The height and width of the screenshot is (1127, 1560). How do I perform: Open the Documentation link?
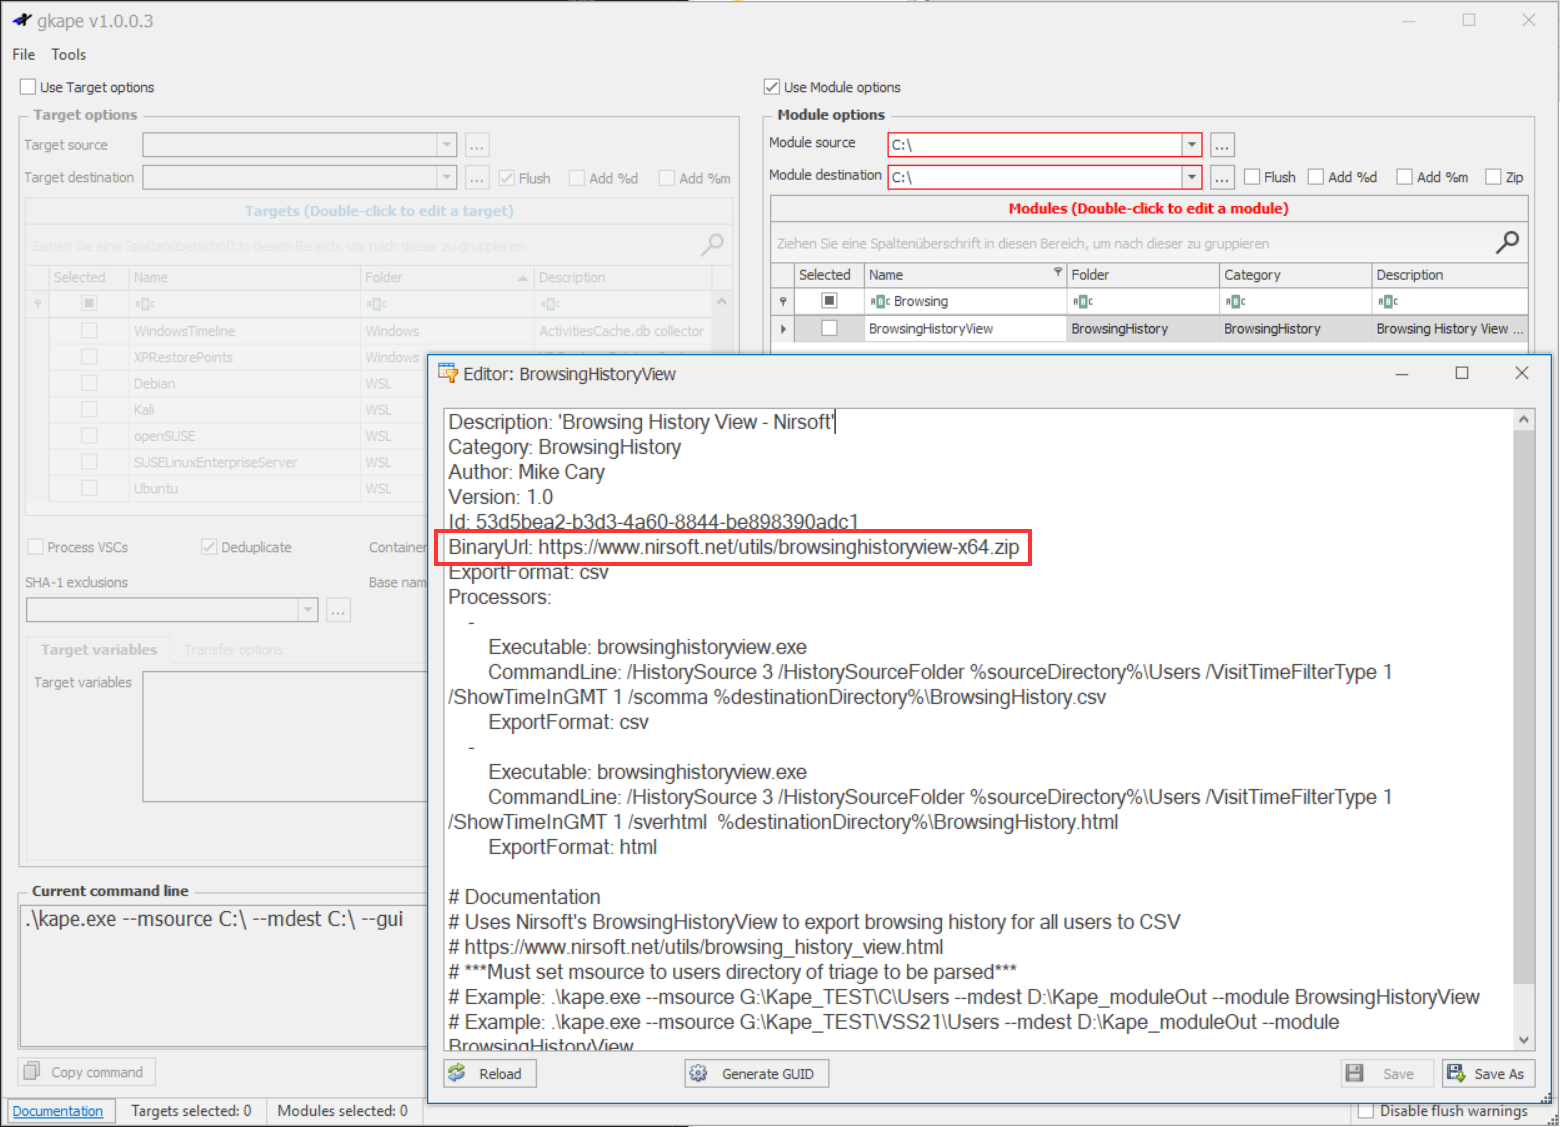[x=57, y=1111]
